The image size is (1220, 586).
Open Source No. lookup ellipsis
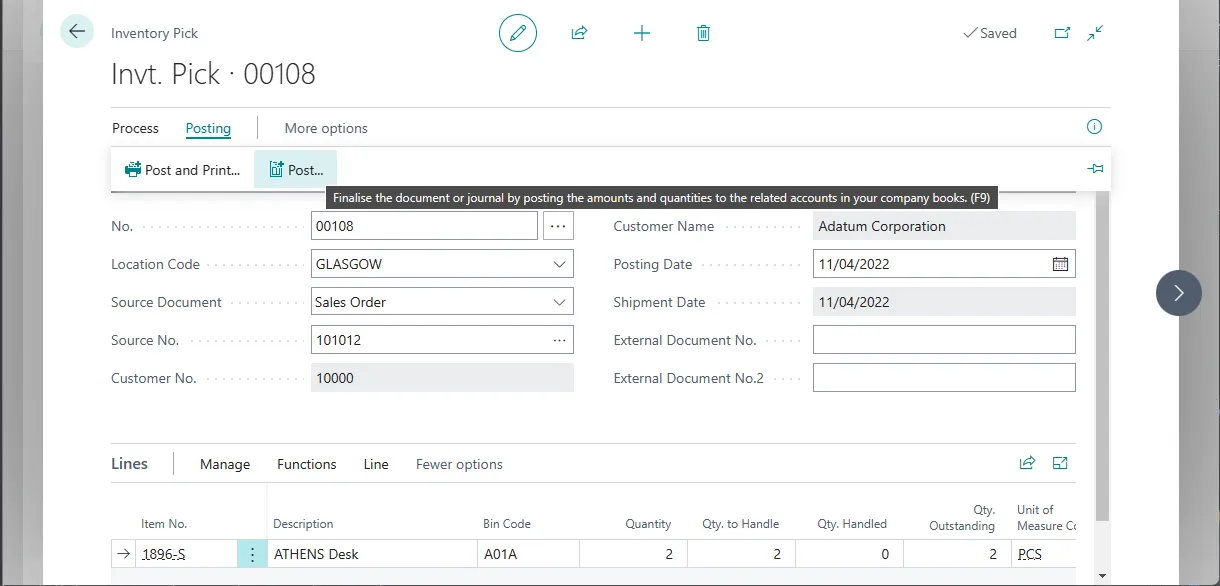(x=559, y=340)
